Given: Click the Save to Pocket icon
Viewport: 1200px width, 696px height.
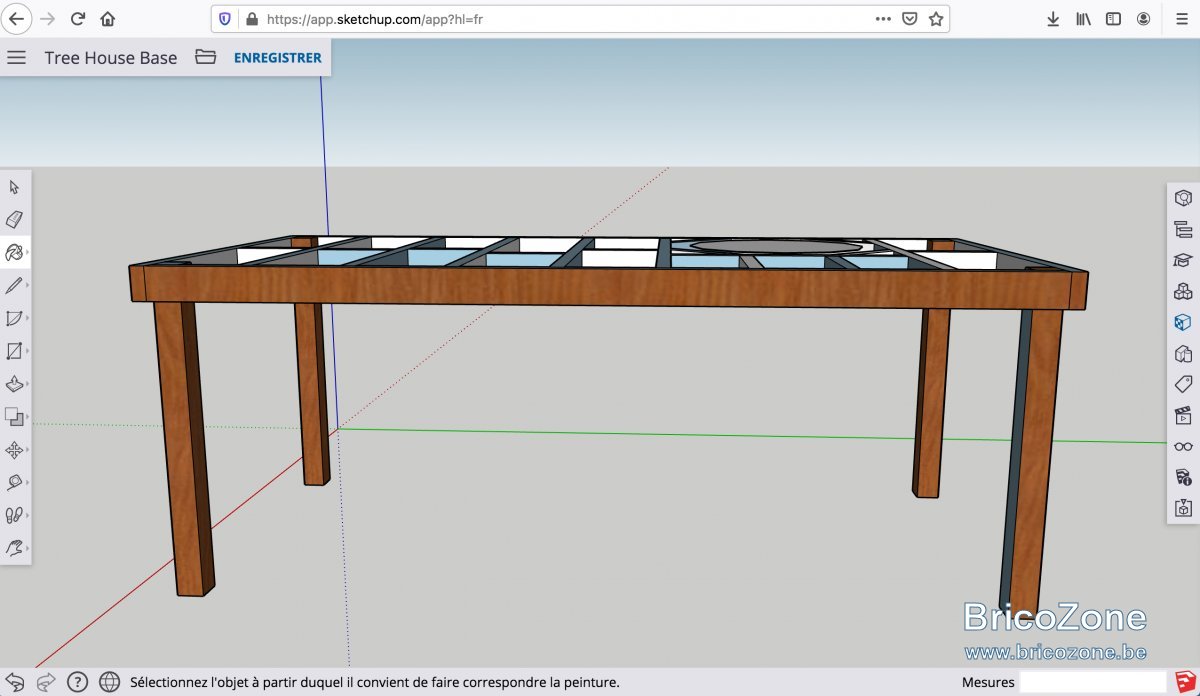Looking at the screenshot, I should click(910, 19).
